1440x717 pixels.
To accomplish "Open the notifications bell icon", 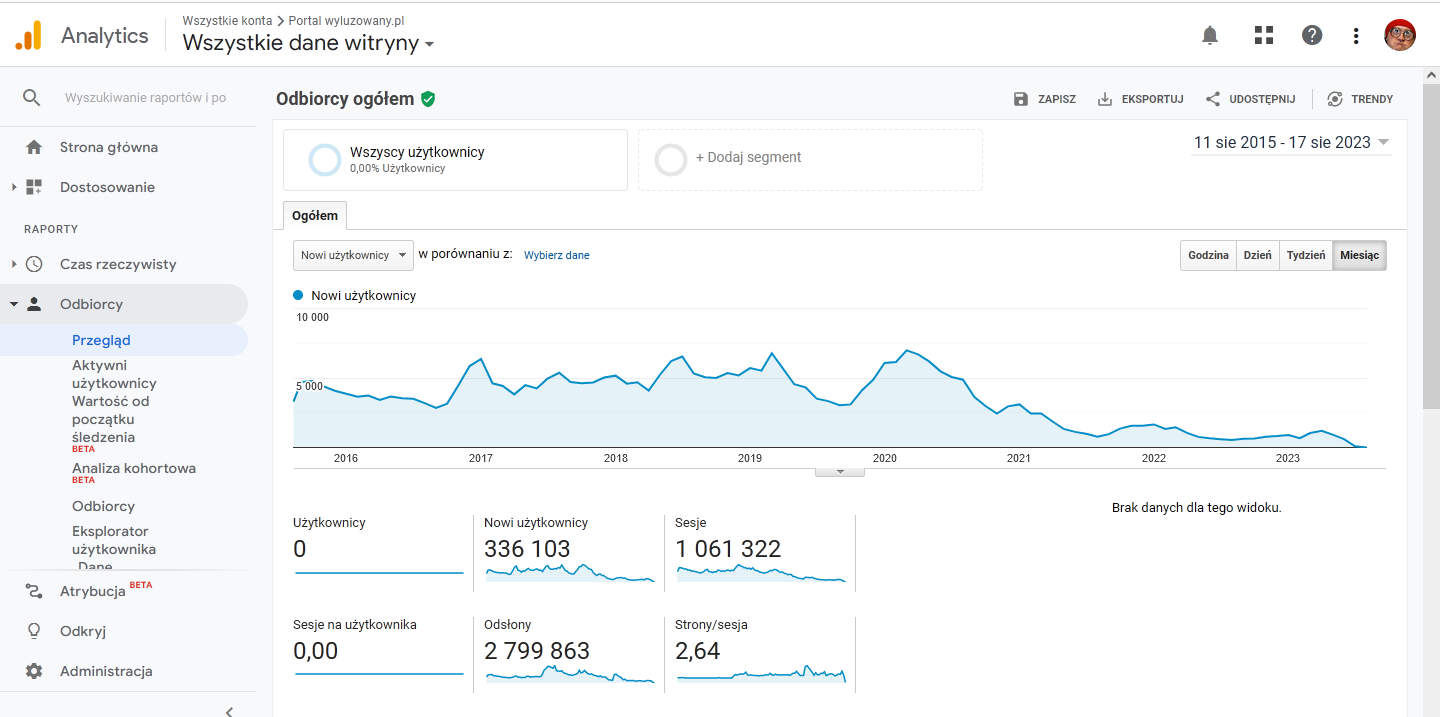I will pos(1210,36).
